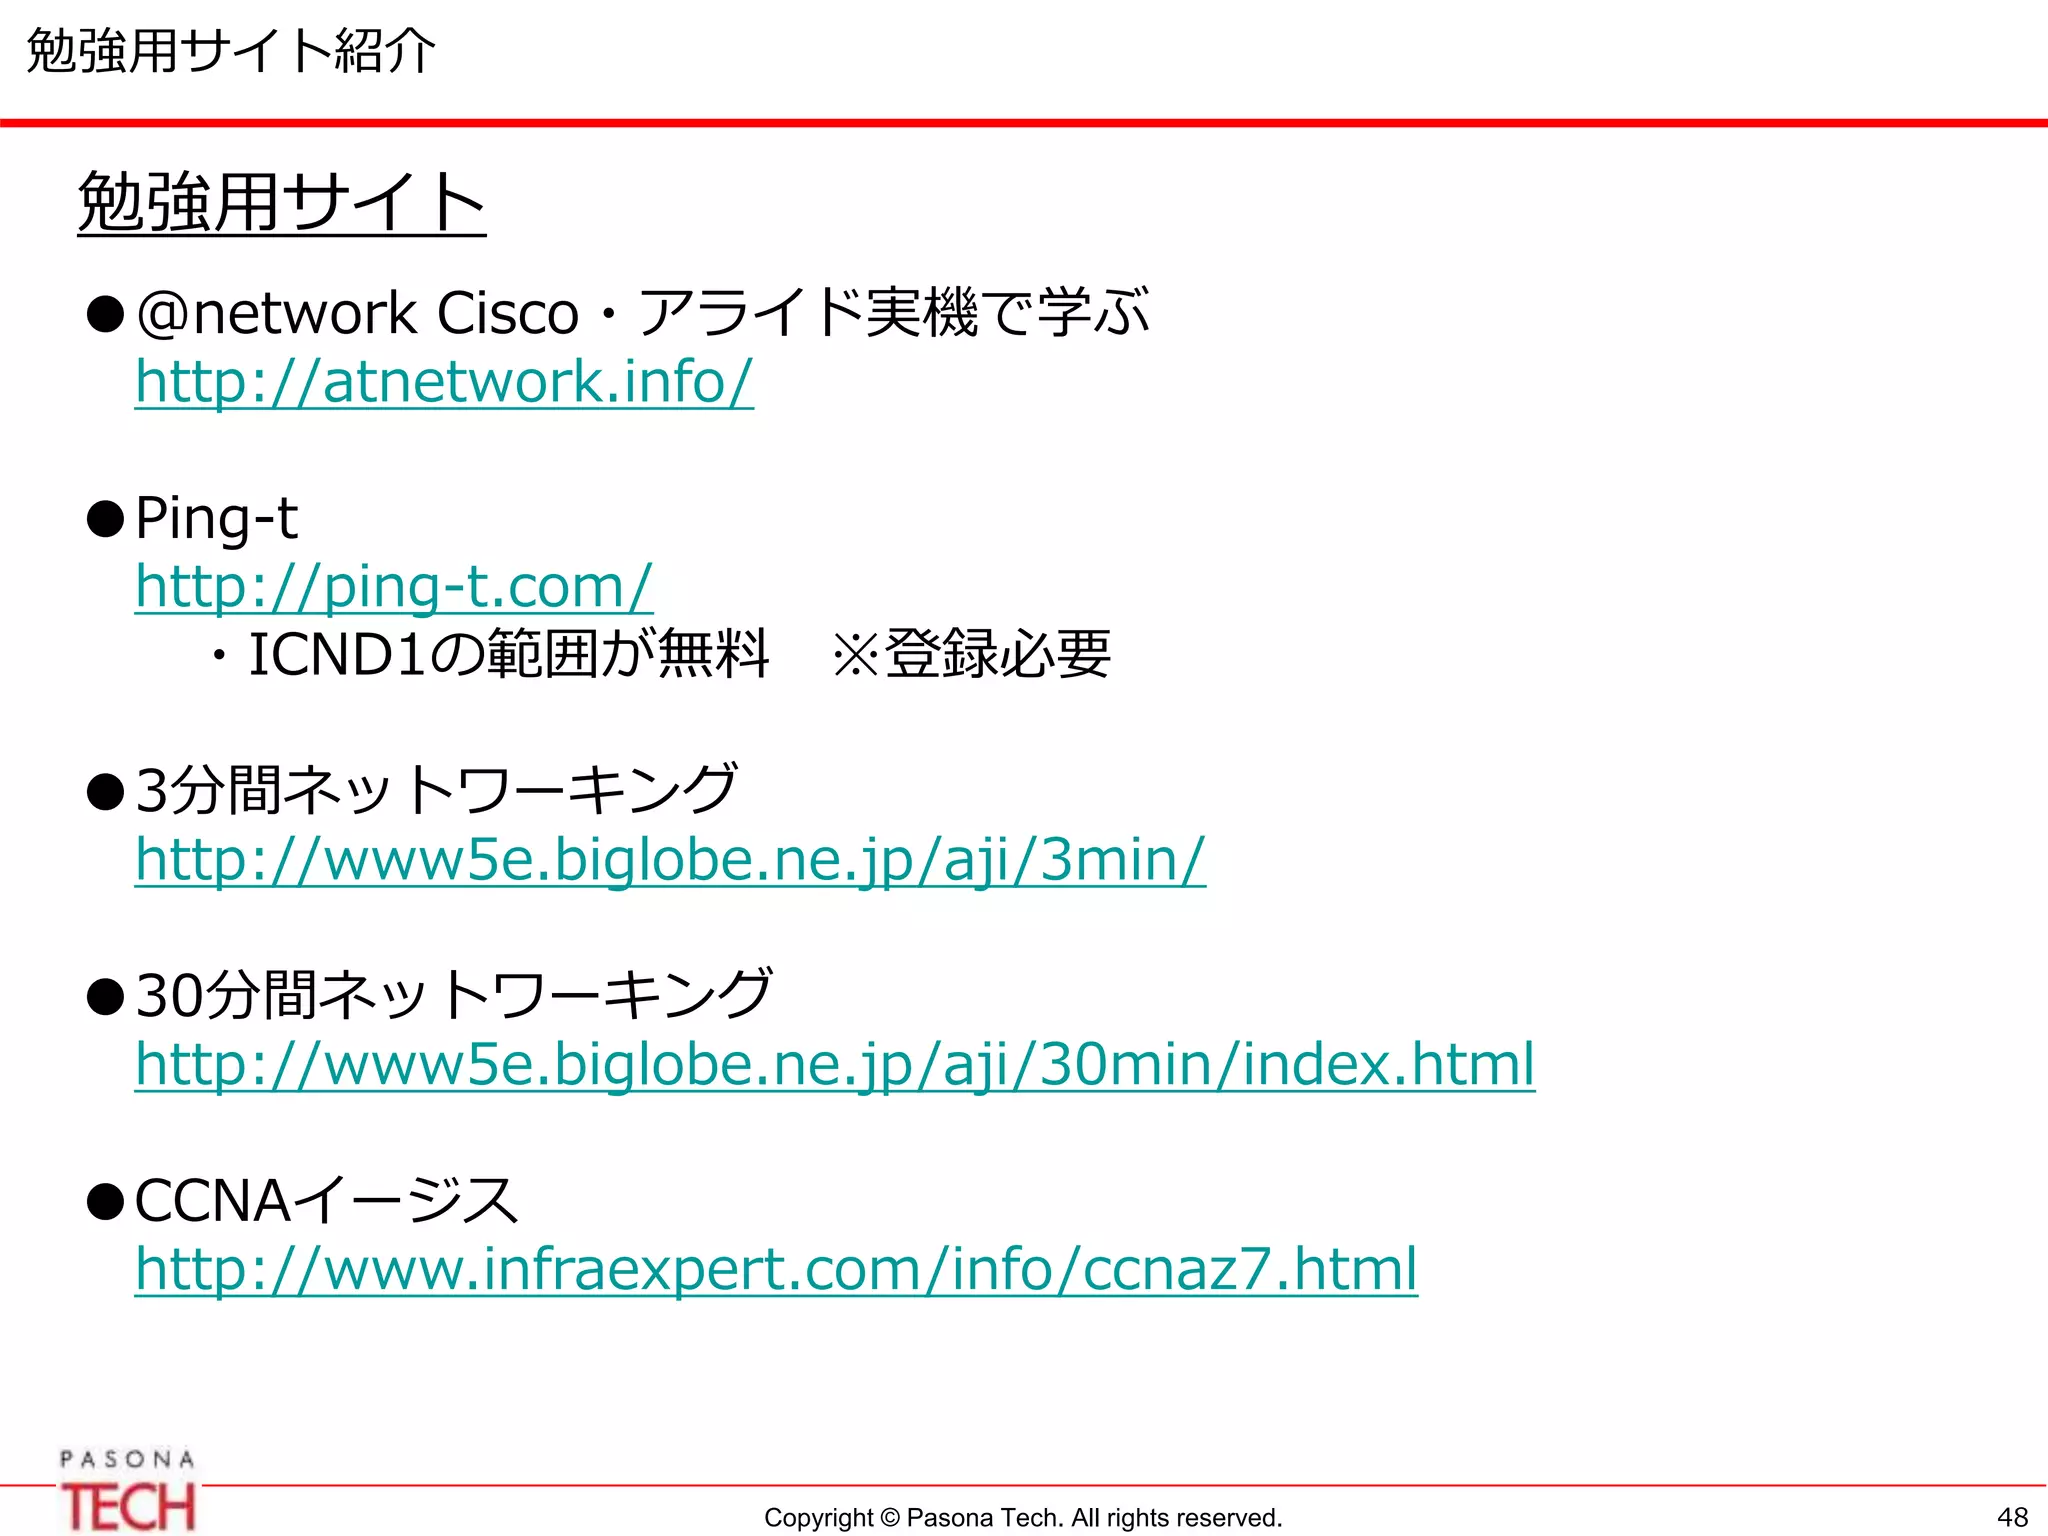
Task: Open the http://ping-t.com/ link
Action: click(x=394, y=587)
